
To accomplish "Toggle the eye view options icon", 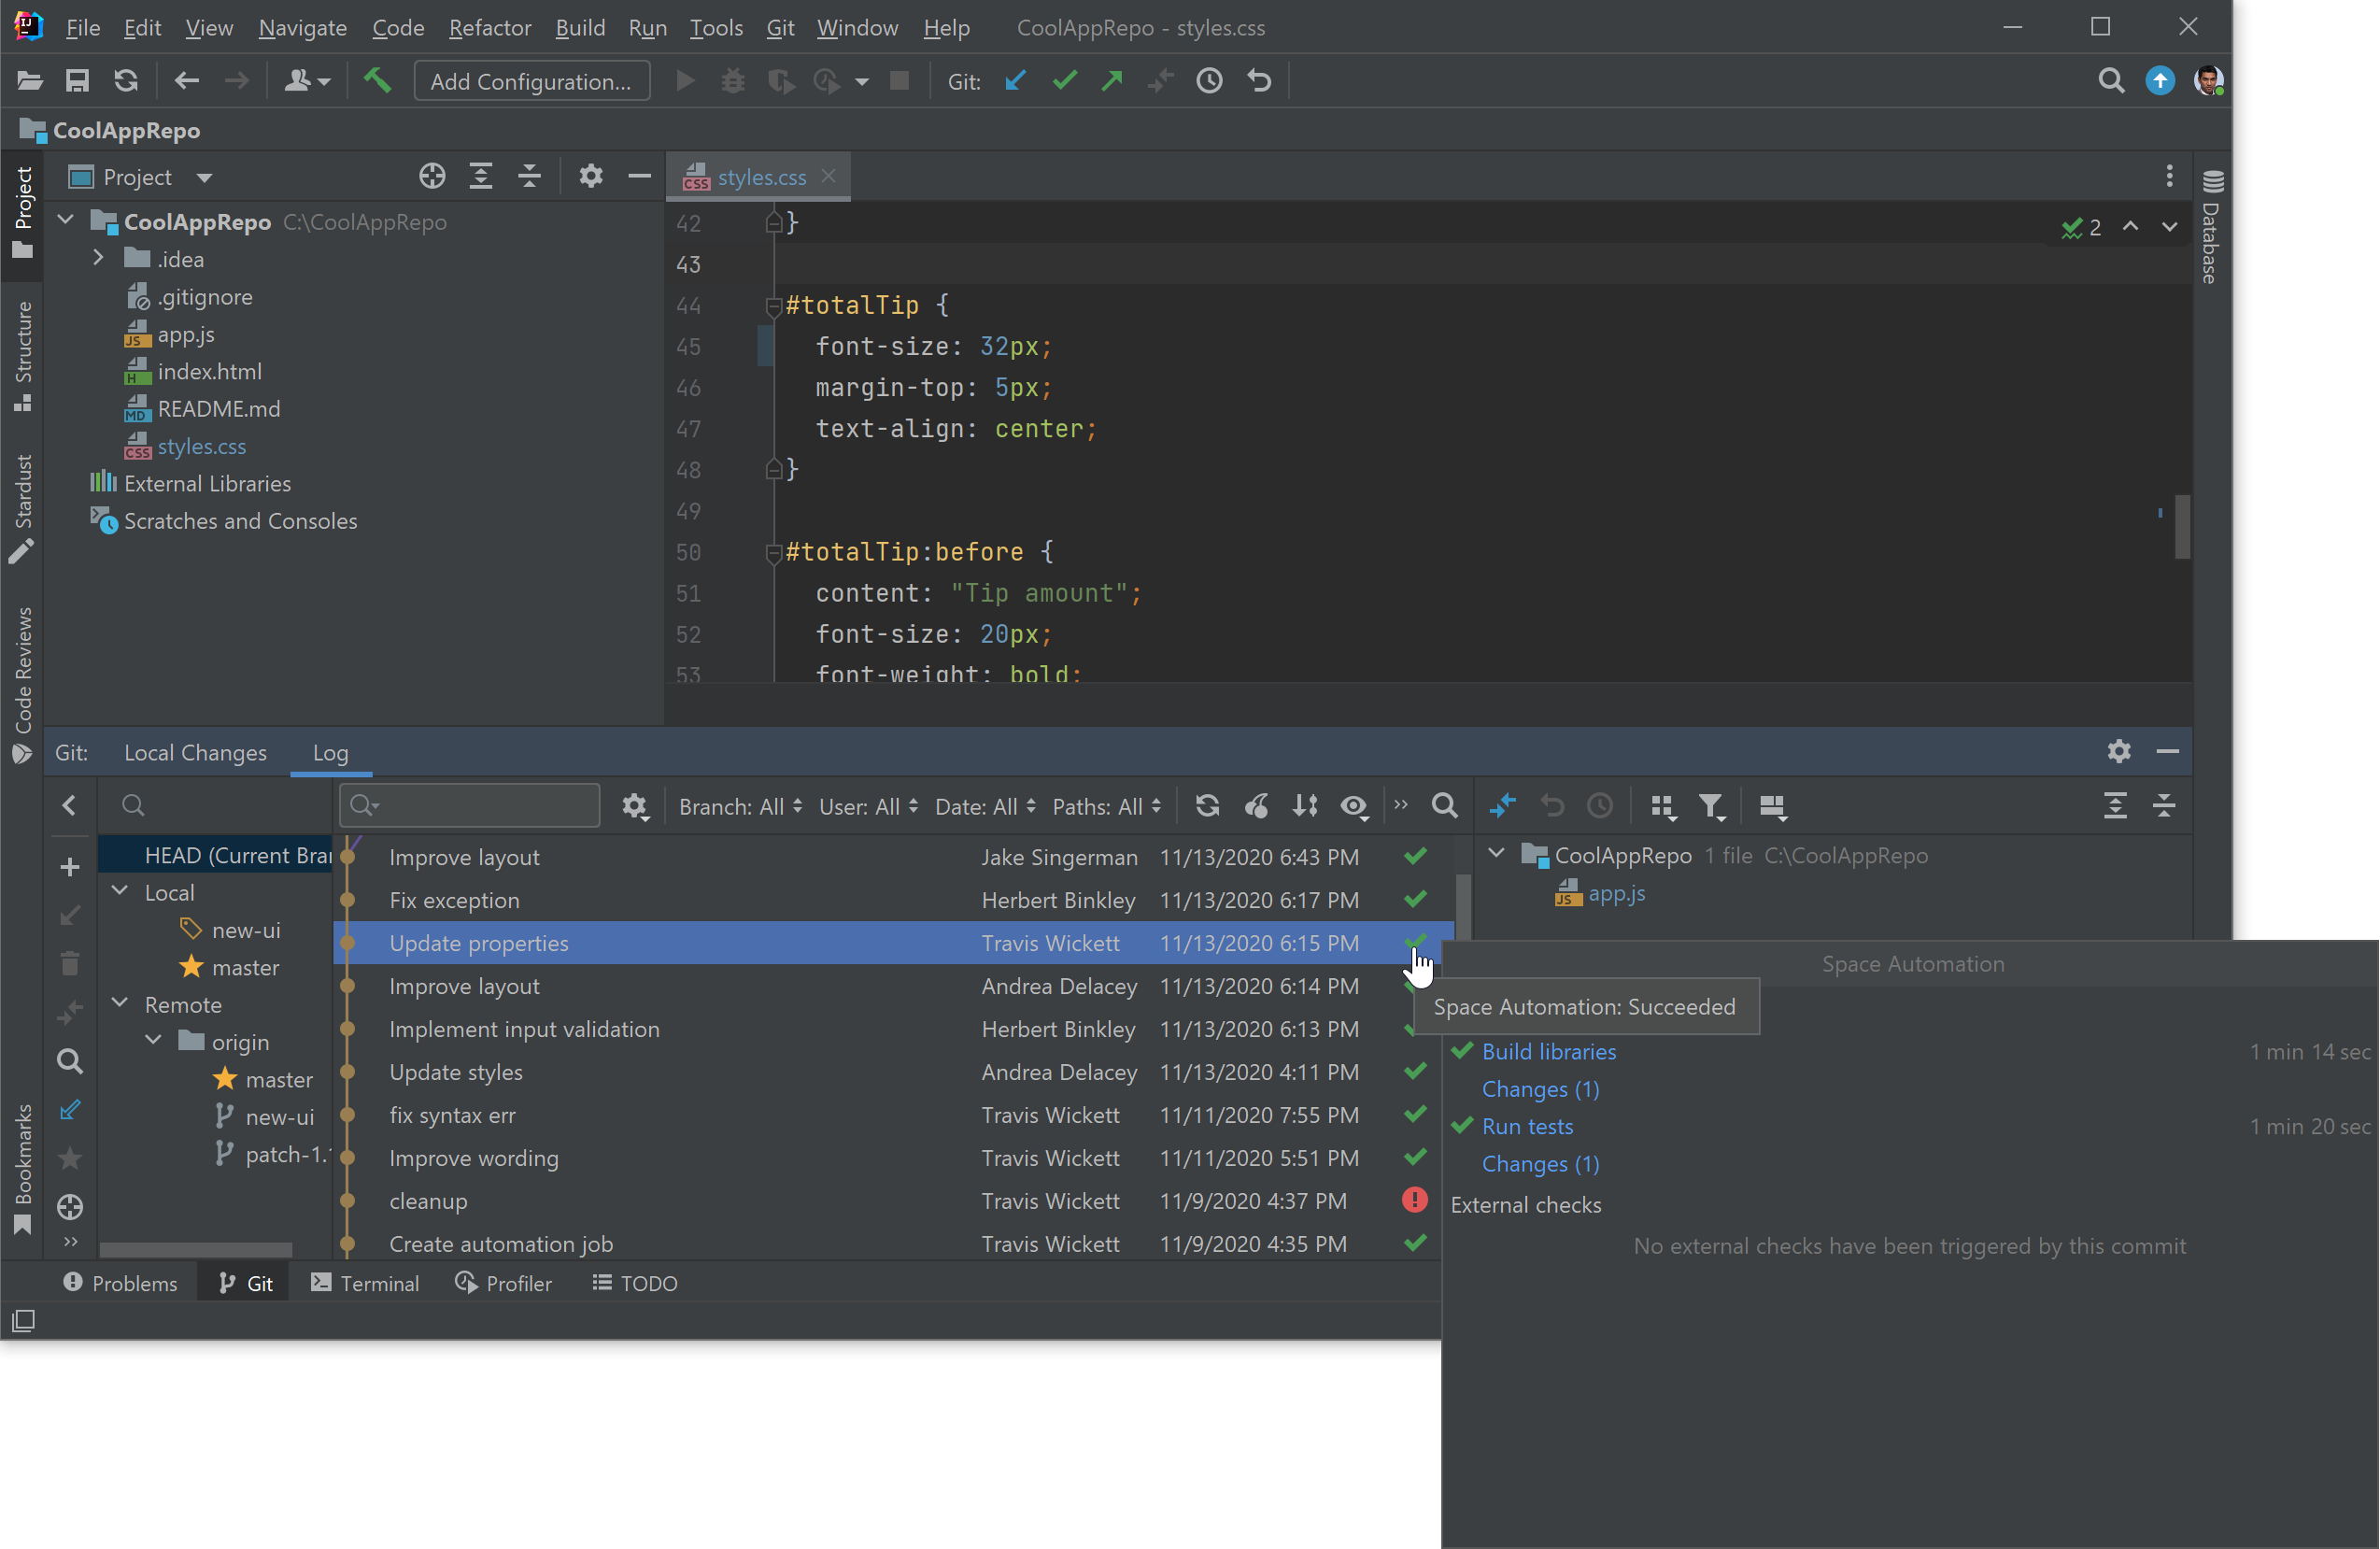I will 1353,806.
